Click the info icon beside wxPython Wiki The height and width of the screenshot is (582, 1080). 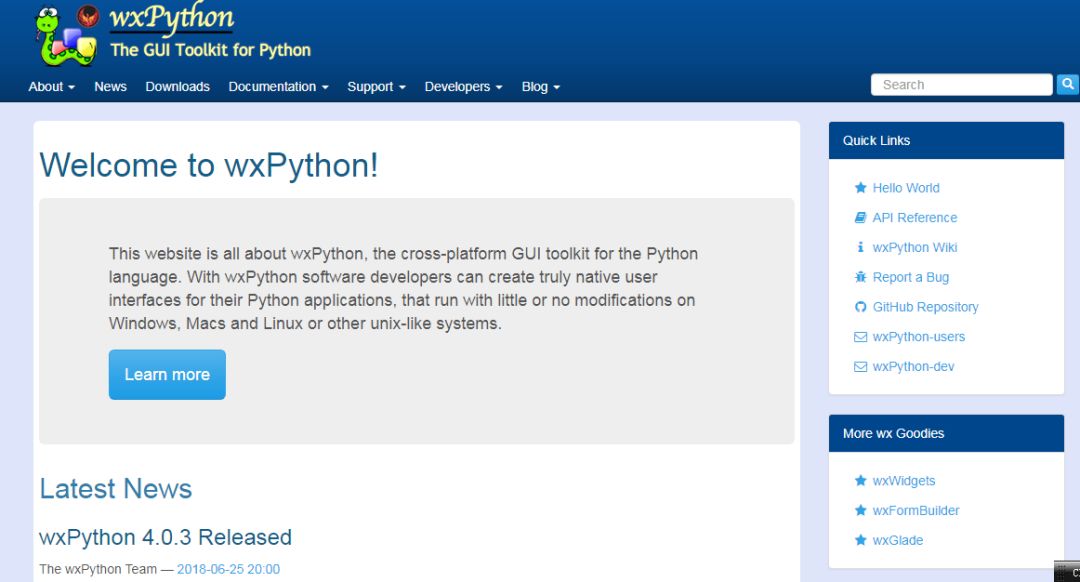coord(860,248)
